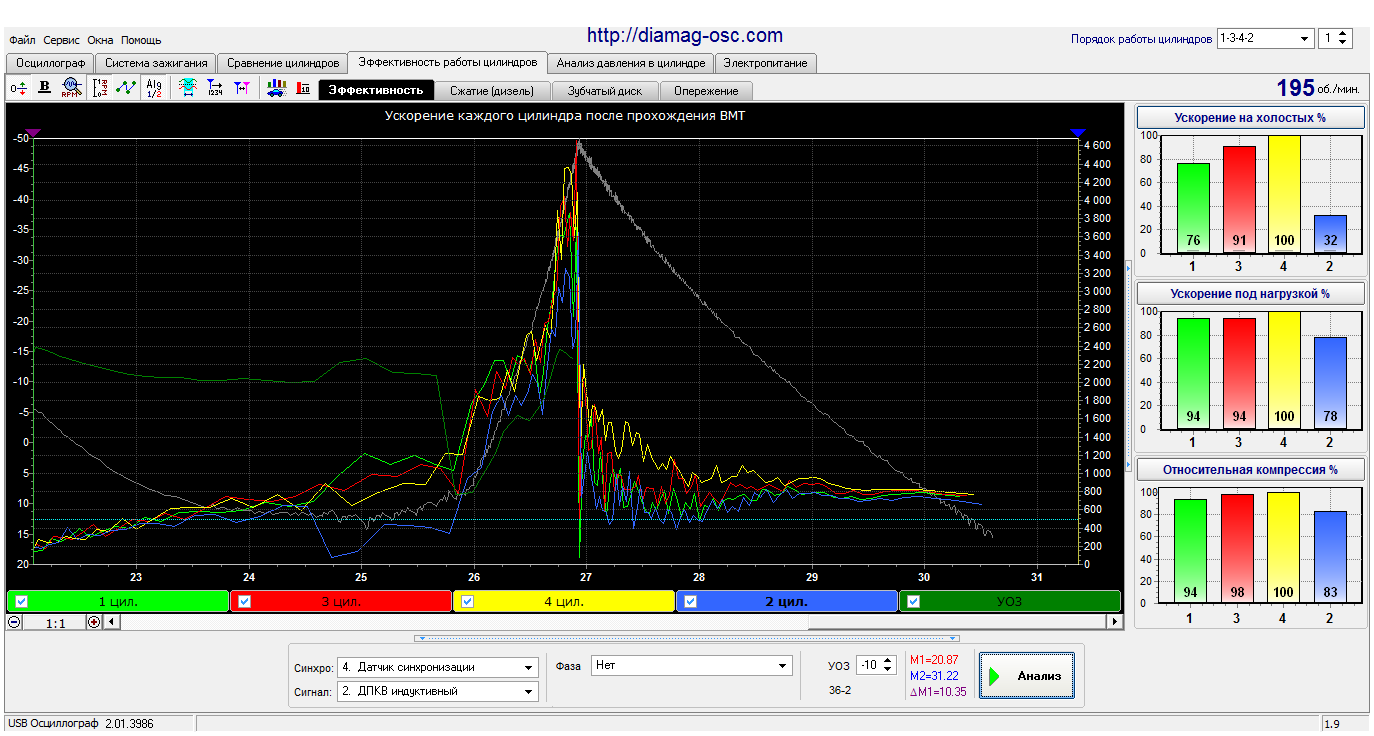Image resolution: width=1374 pixels, height=736 pixels.
Task: Click the 1:1 zoom reset button
Action: 55,622
